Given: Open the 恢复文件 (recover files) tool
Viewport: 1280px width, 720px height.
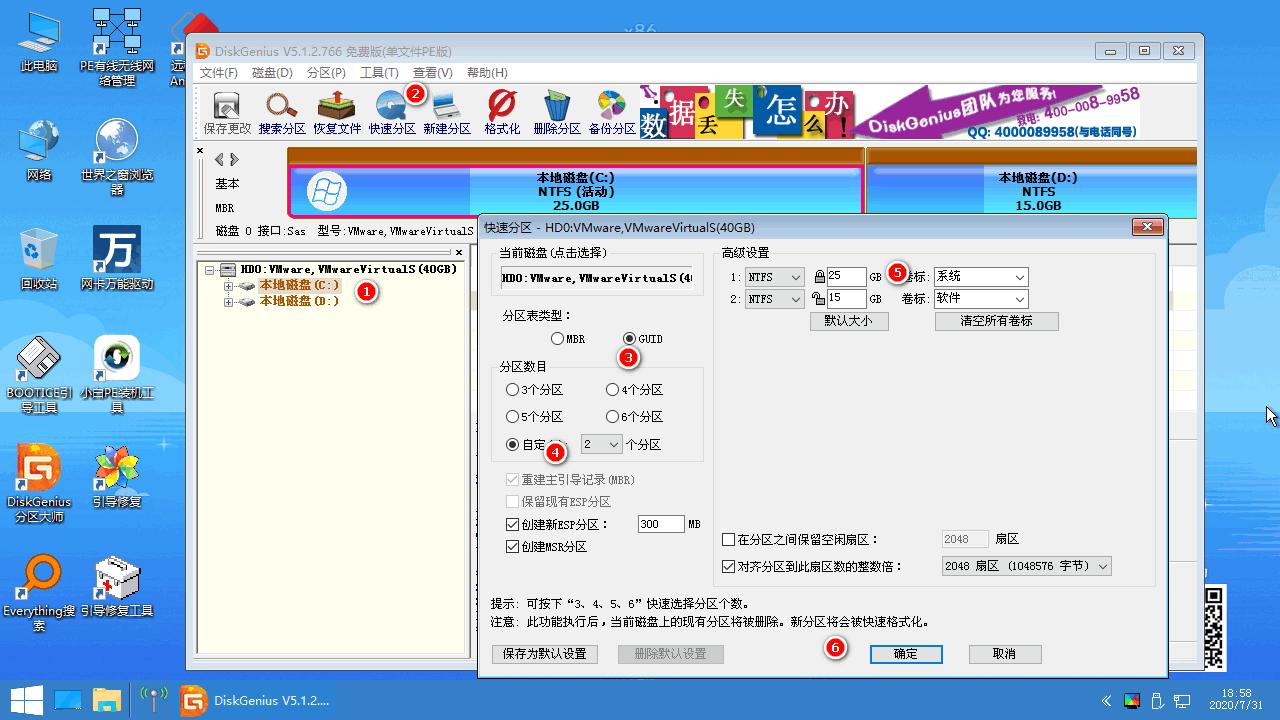Looking at the screenshot, I should 337,110.
